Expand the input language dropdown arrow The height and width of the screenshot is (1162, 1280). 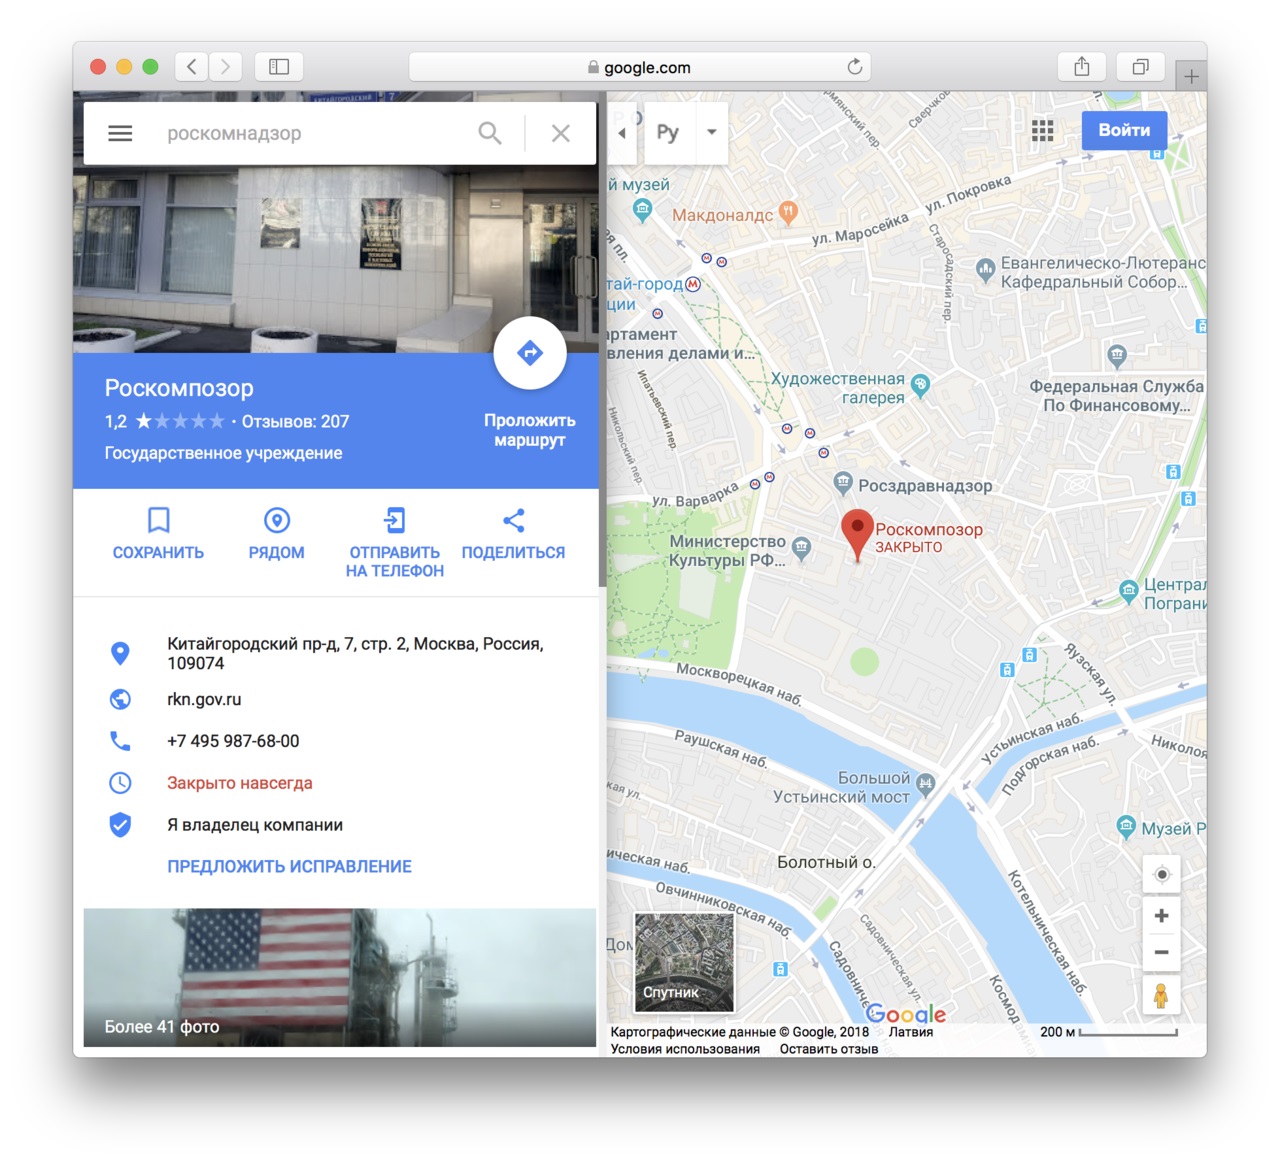click(x=712, y=132)
